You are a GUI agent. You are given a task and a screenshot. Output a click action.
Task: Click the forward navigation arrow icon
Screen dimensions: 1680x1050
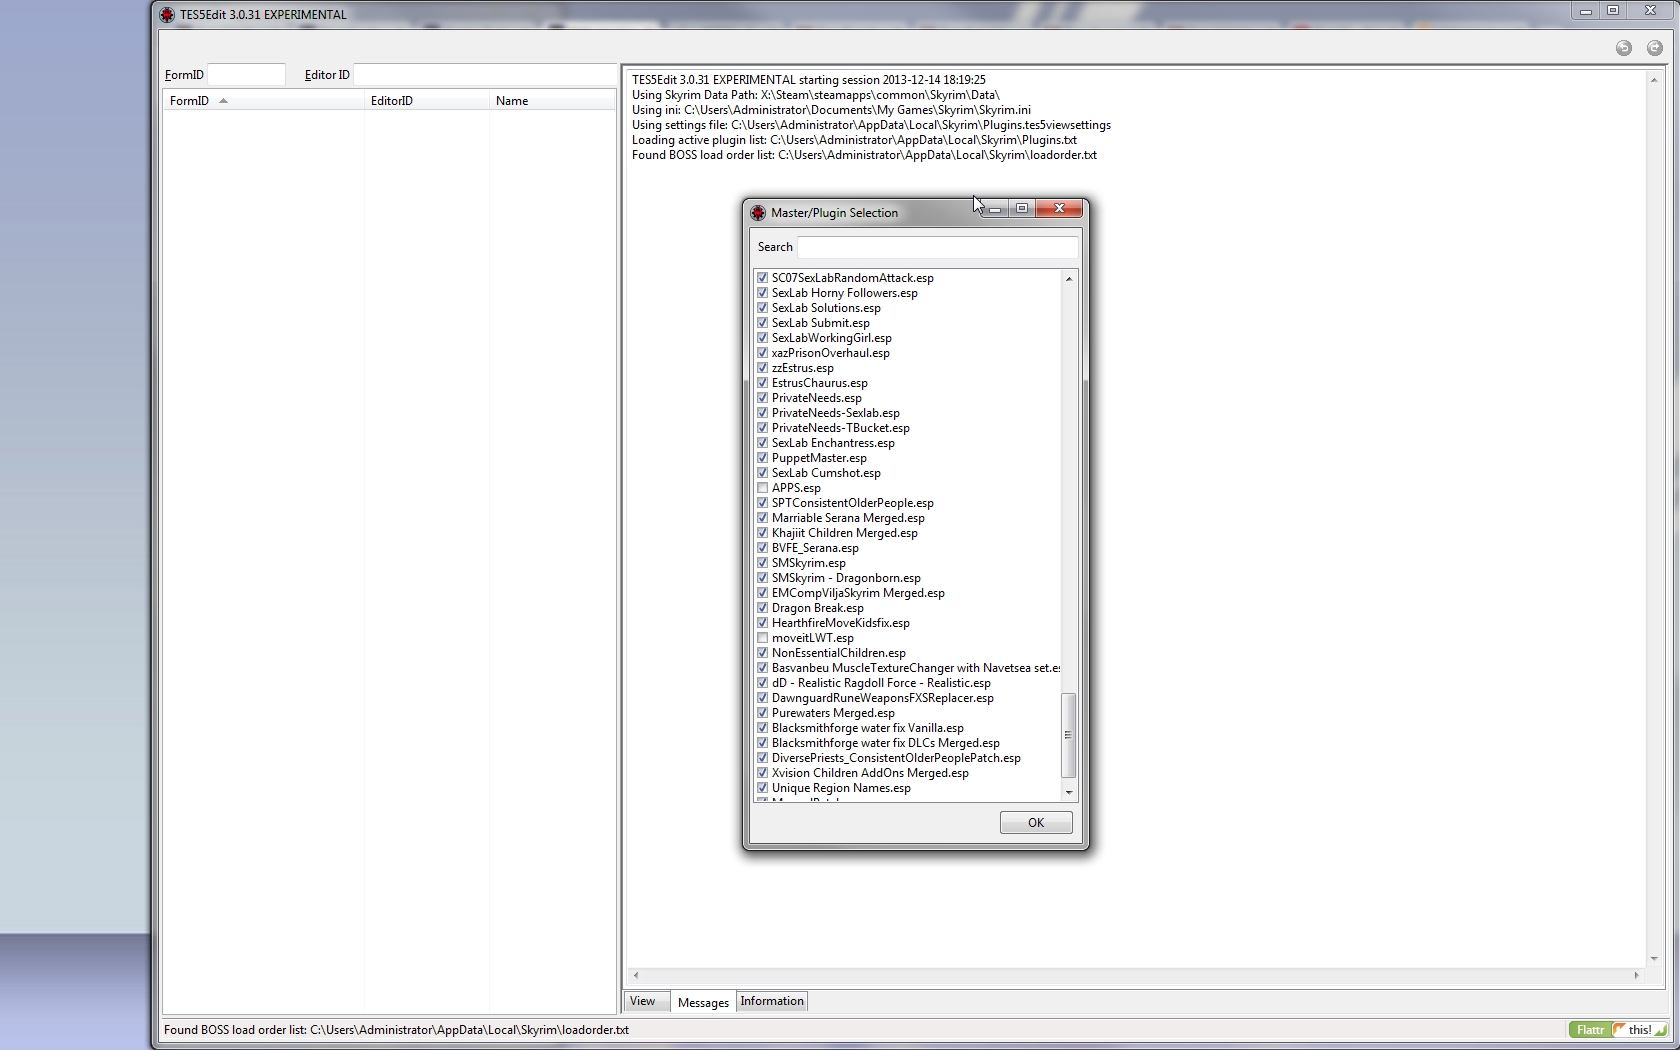pyautogui.click(x=1655, y=48)
